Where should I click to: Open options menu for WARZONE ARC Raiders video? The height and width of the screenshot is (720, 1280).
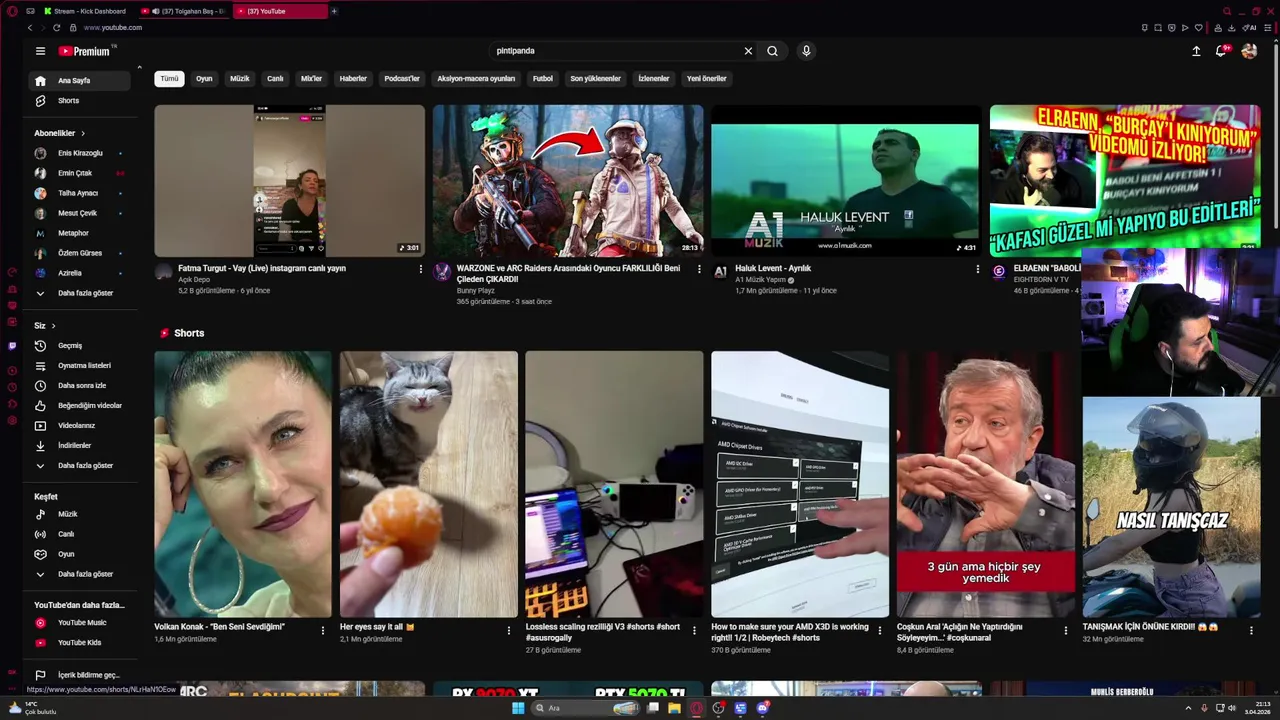tap(699, 269)
